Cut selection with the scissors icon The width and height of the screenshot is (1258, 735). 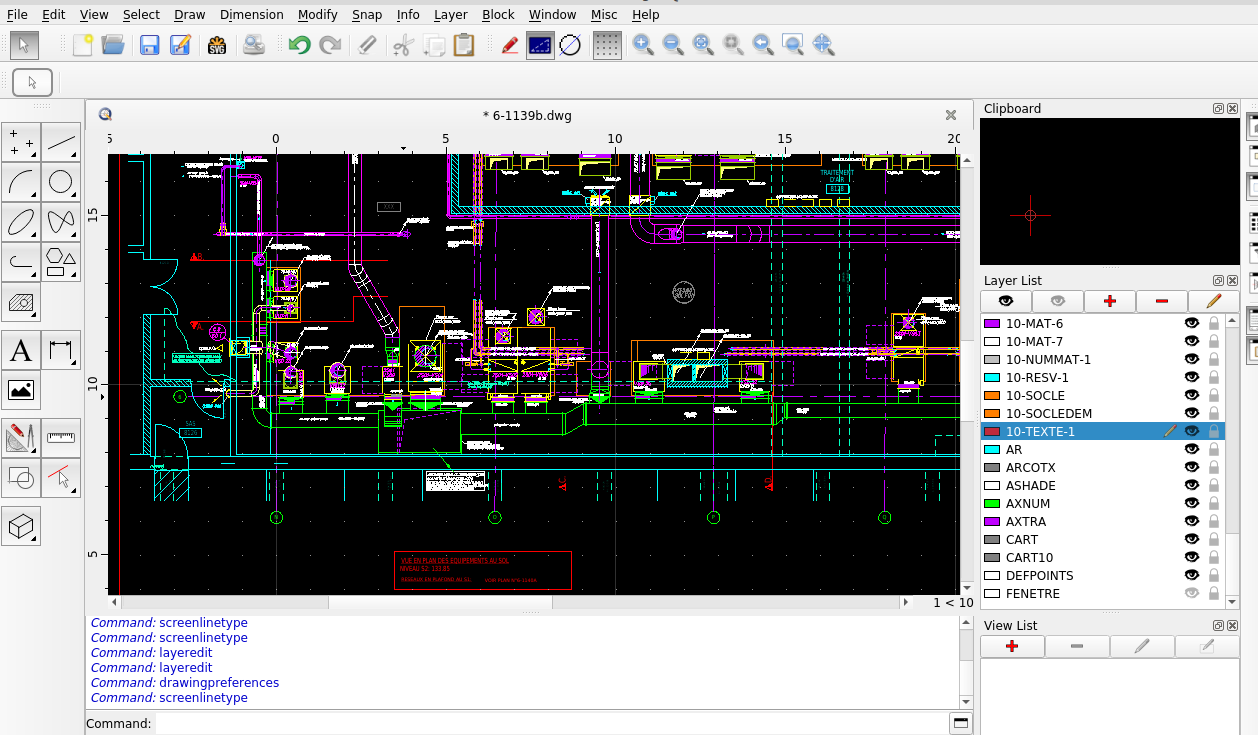pyautogui.click(x=403, y=45)
